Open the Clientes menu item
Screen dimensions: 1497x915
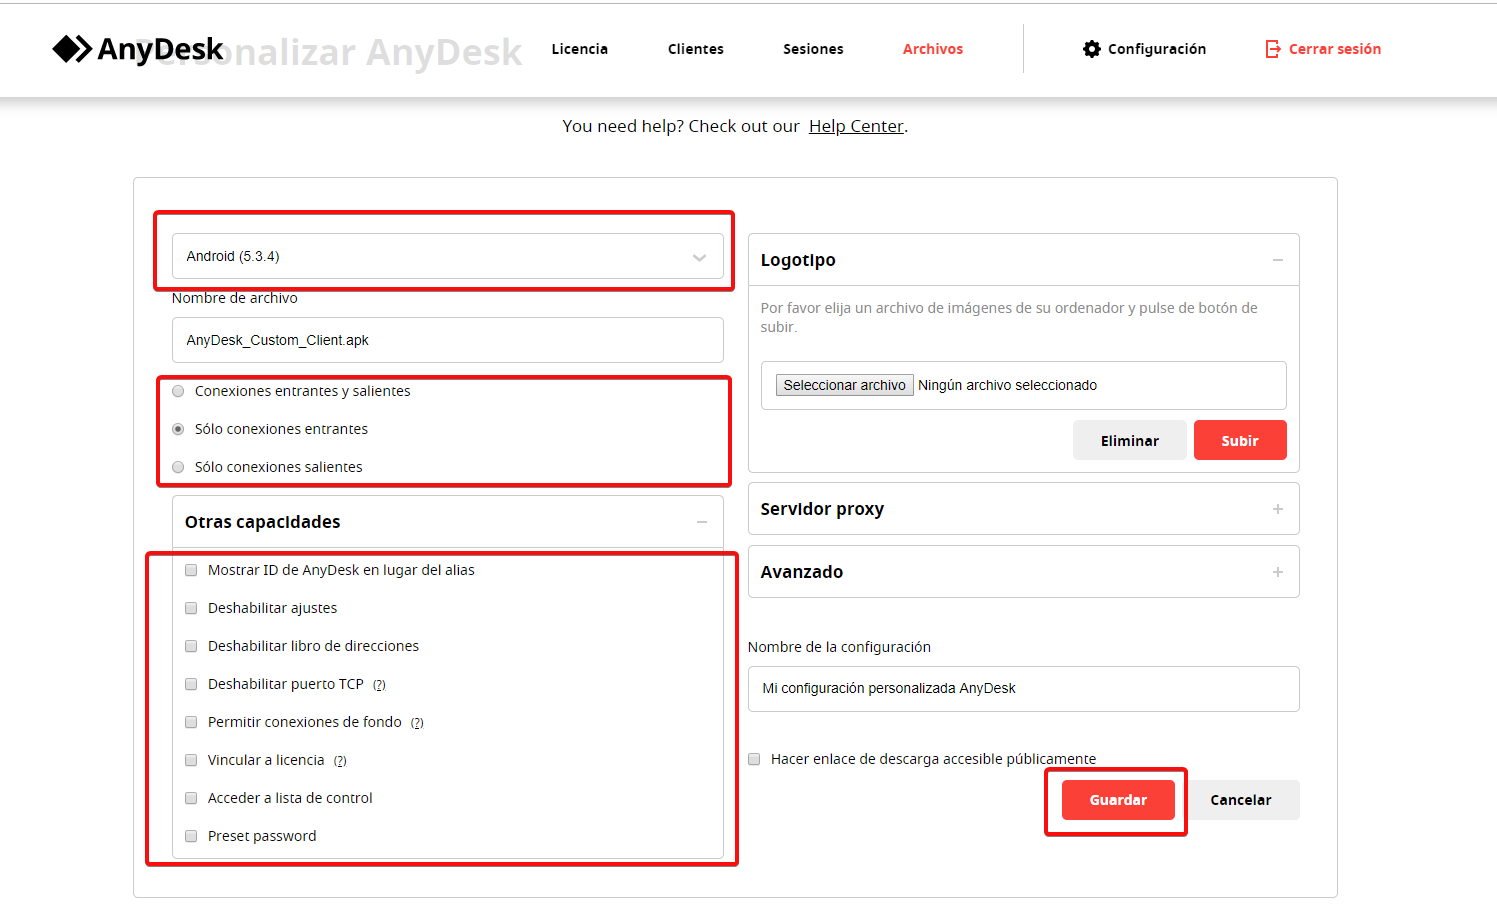coord(696,49)
